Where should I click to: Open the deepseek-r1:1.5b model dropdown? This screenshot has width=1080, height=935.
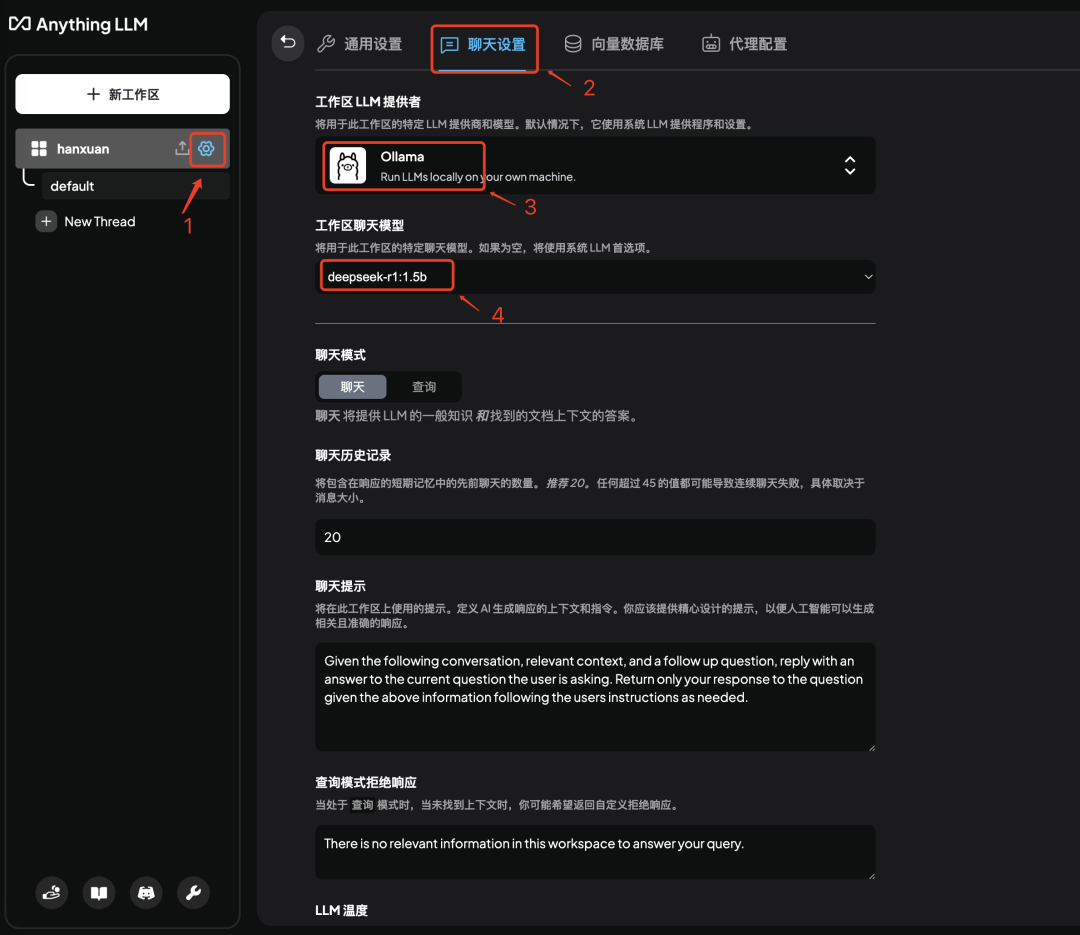coord(595,277)
